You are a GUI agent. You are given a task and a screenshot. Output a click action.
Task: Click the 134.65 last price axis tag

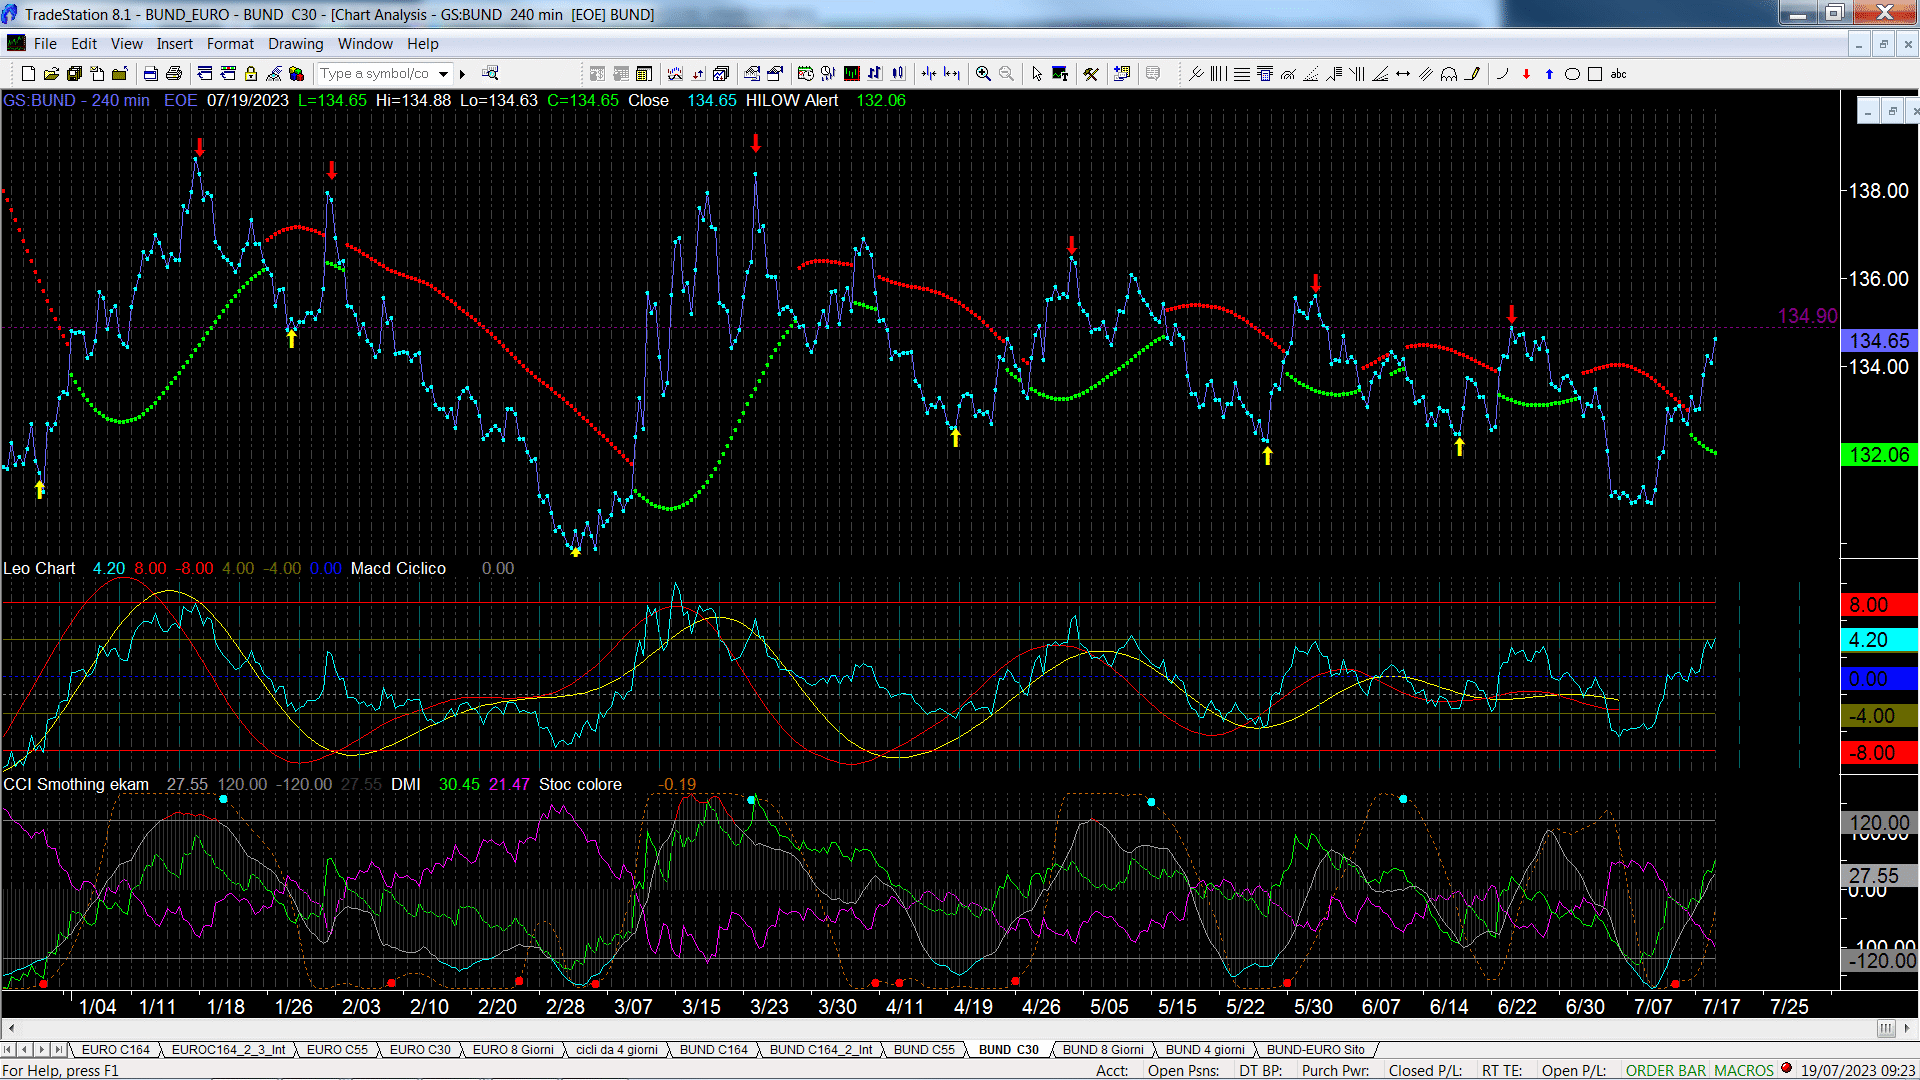(x=1879, y=341)
